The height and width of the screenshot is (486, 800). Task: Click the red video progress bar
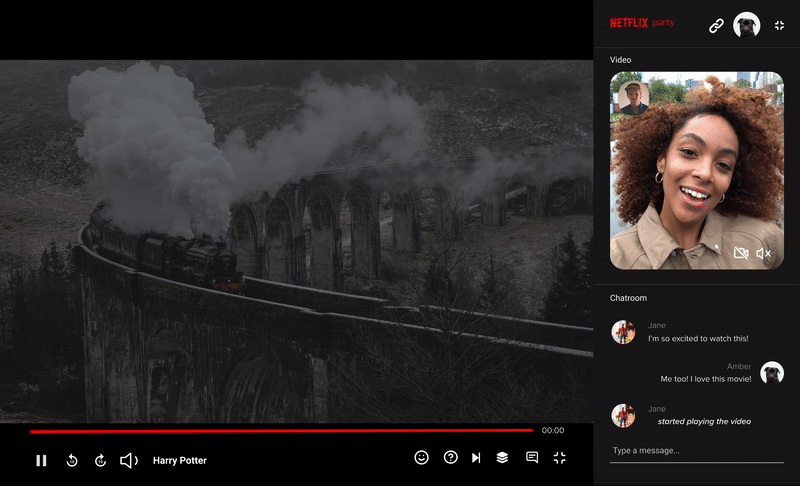point(282,431)
